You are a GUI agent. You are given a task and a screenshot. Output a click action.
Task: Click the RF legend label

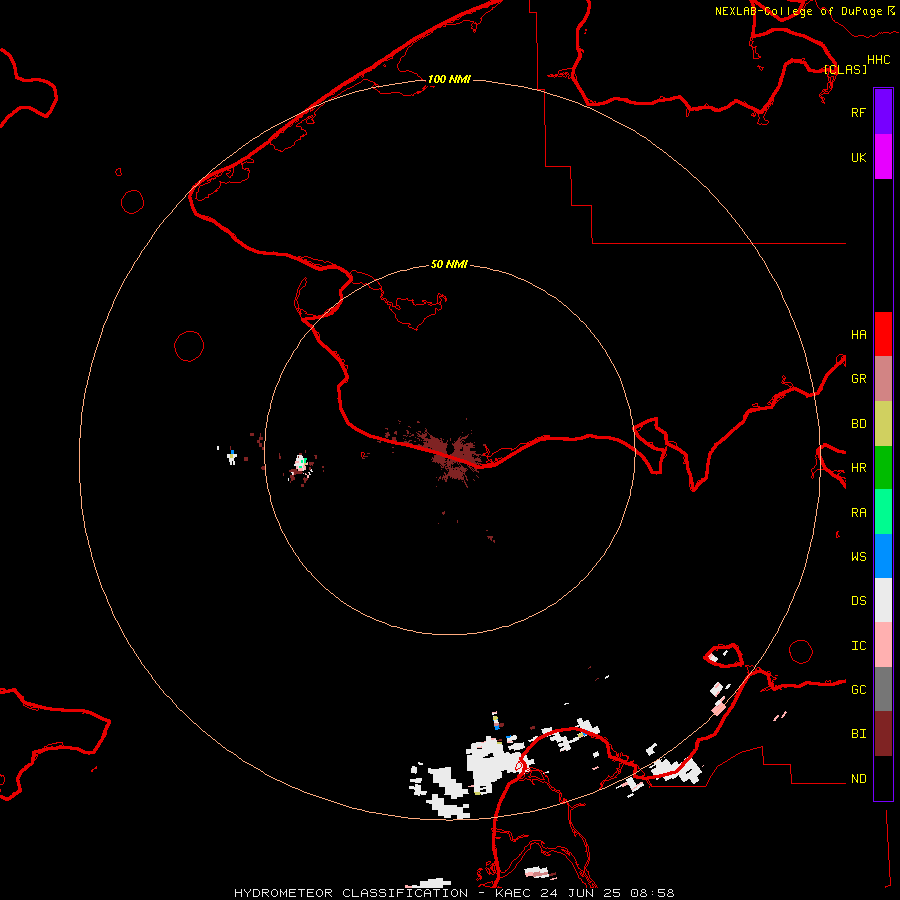[x=858, y=112]
